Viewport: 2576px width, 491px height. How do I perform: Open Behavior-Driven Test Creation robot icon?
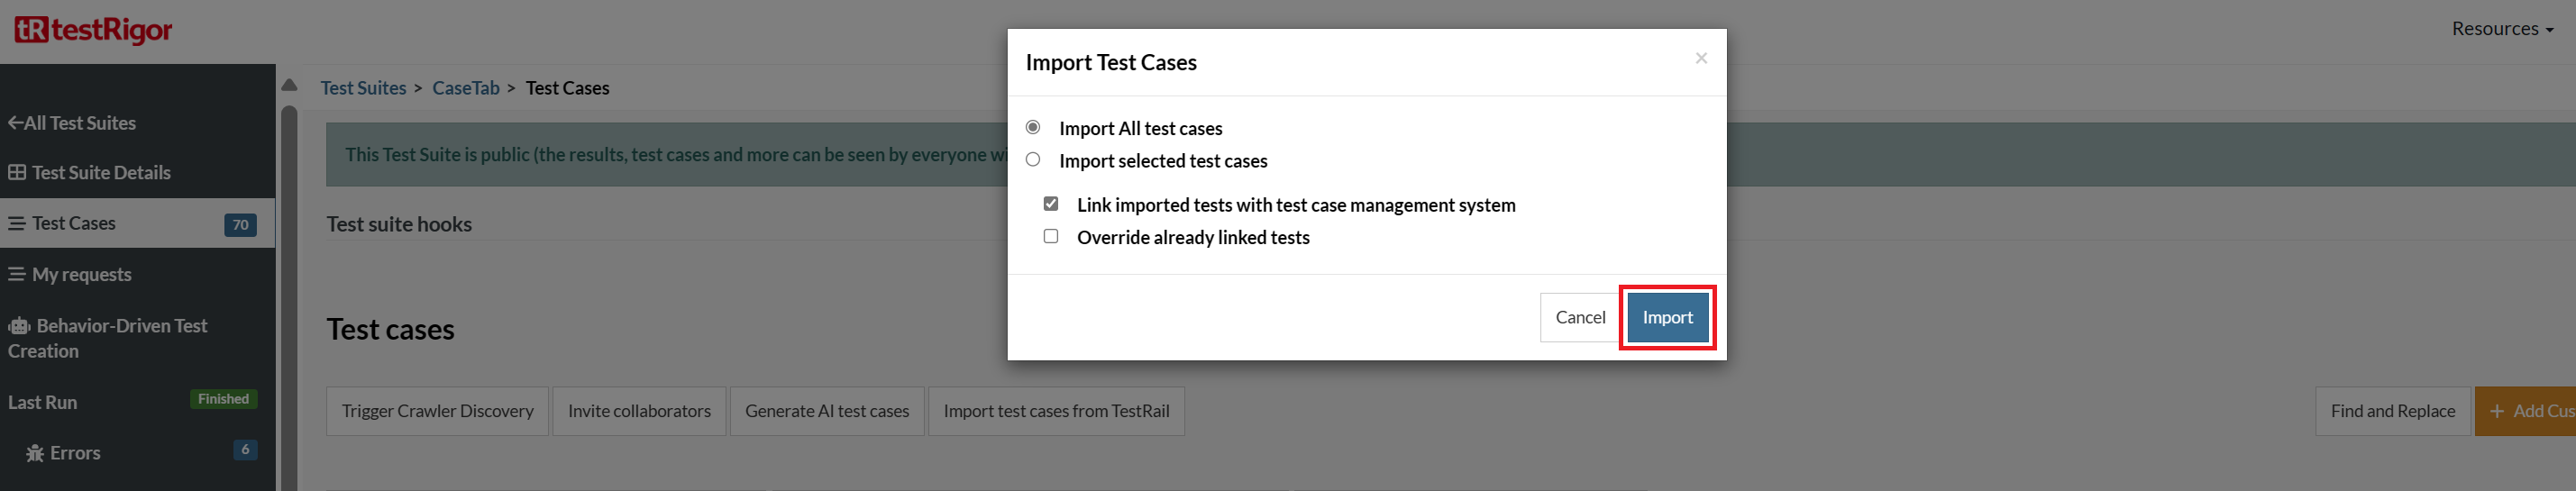pyautogui.click(x=19, y=326)
